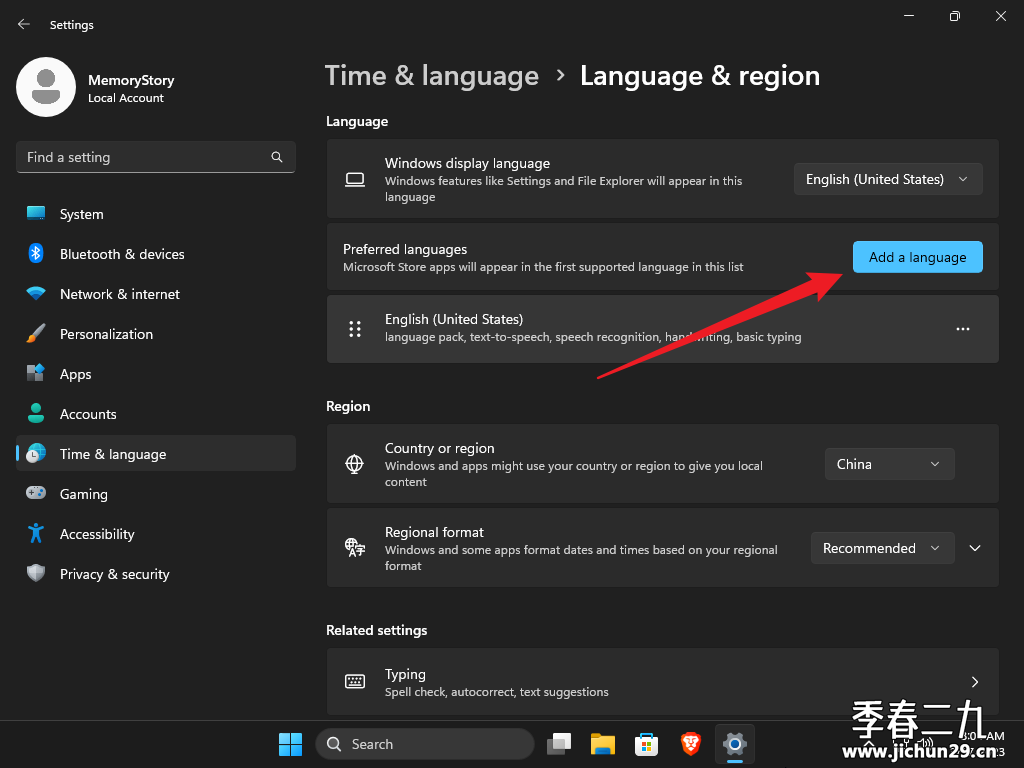Click the Gaming controller icon
This screenshot has width=1024, height=768.
(36, 492)
